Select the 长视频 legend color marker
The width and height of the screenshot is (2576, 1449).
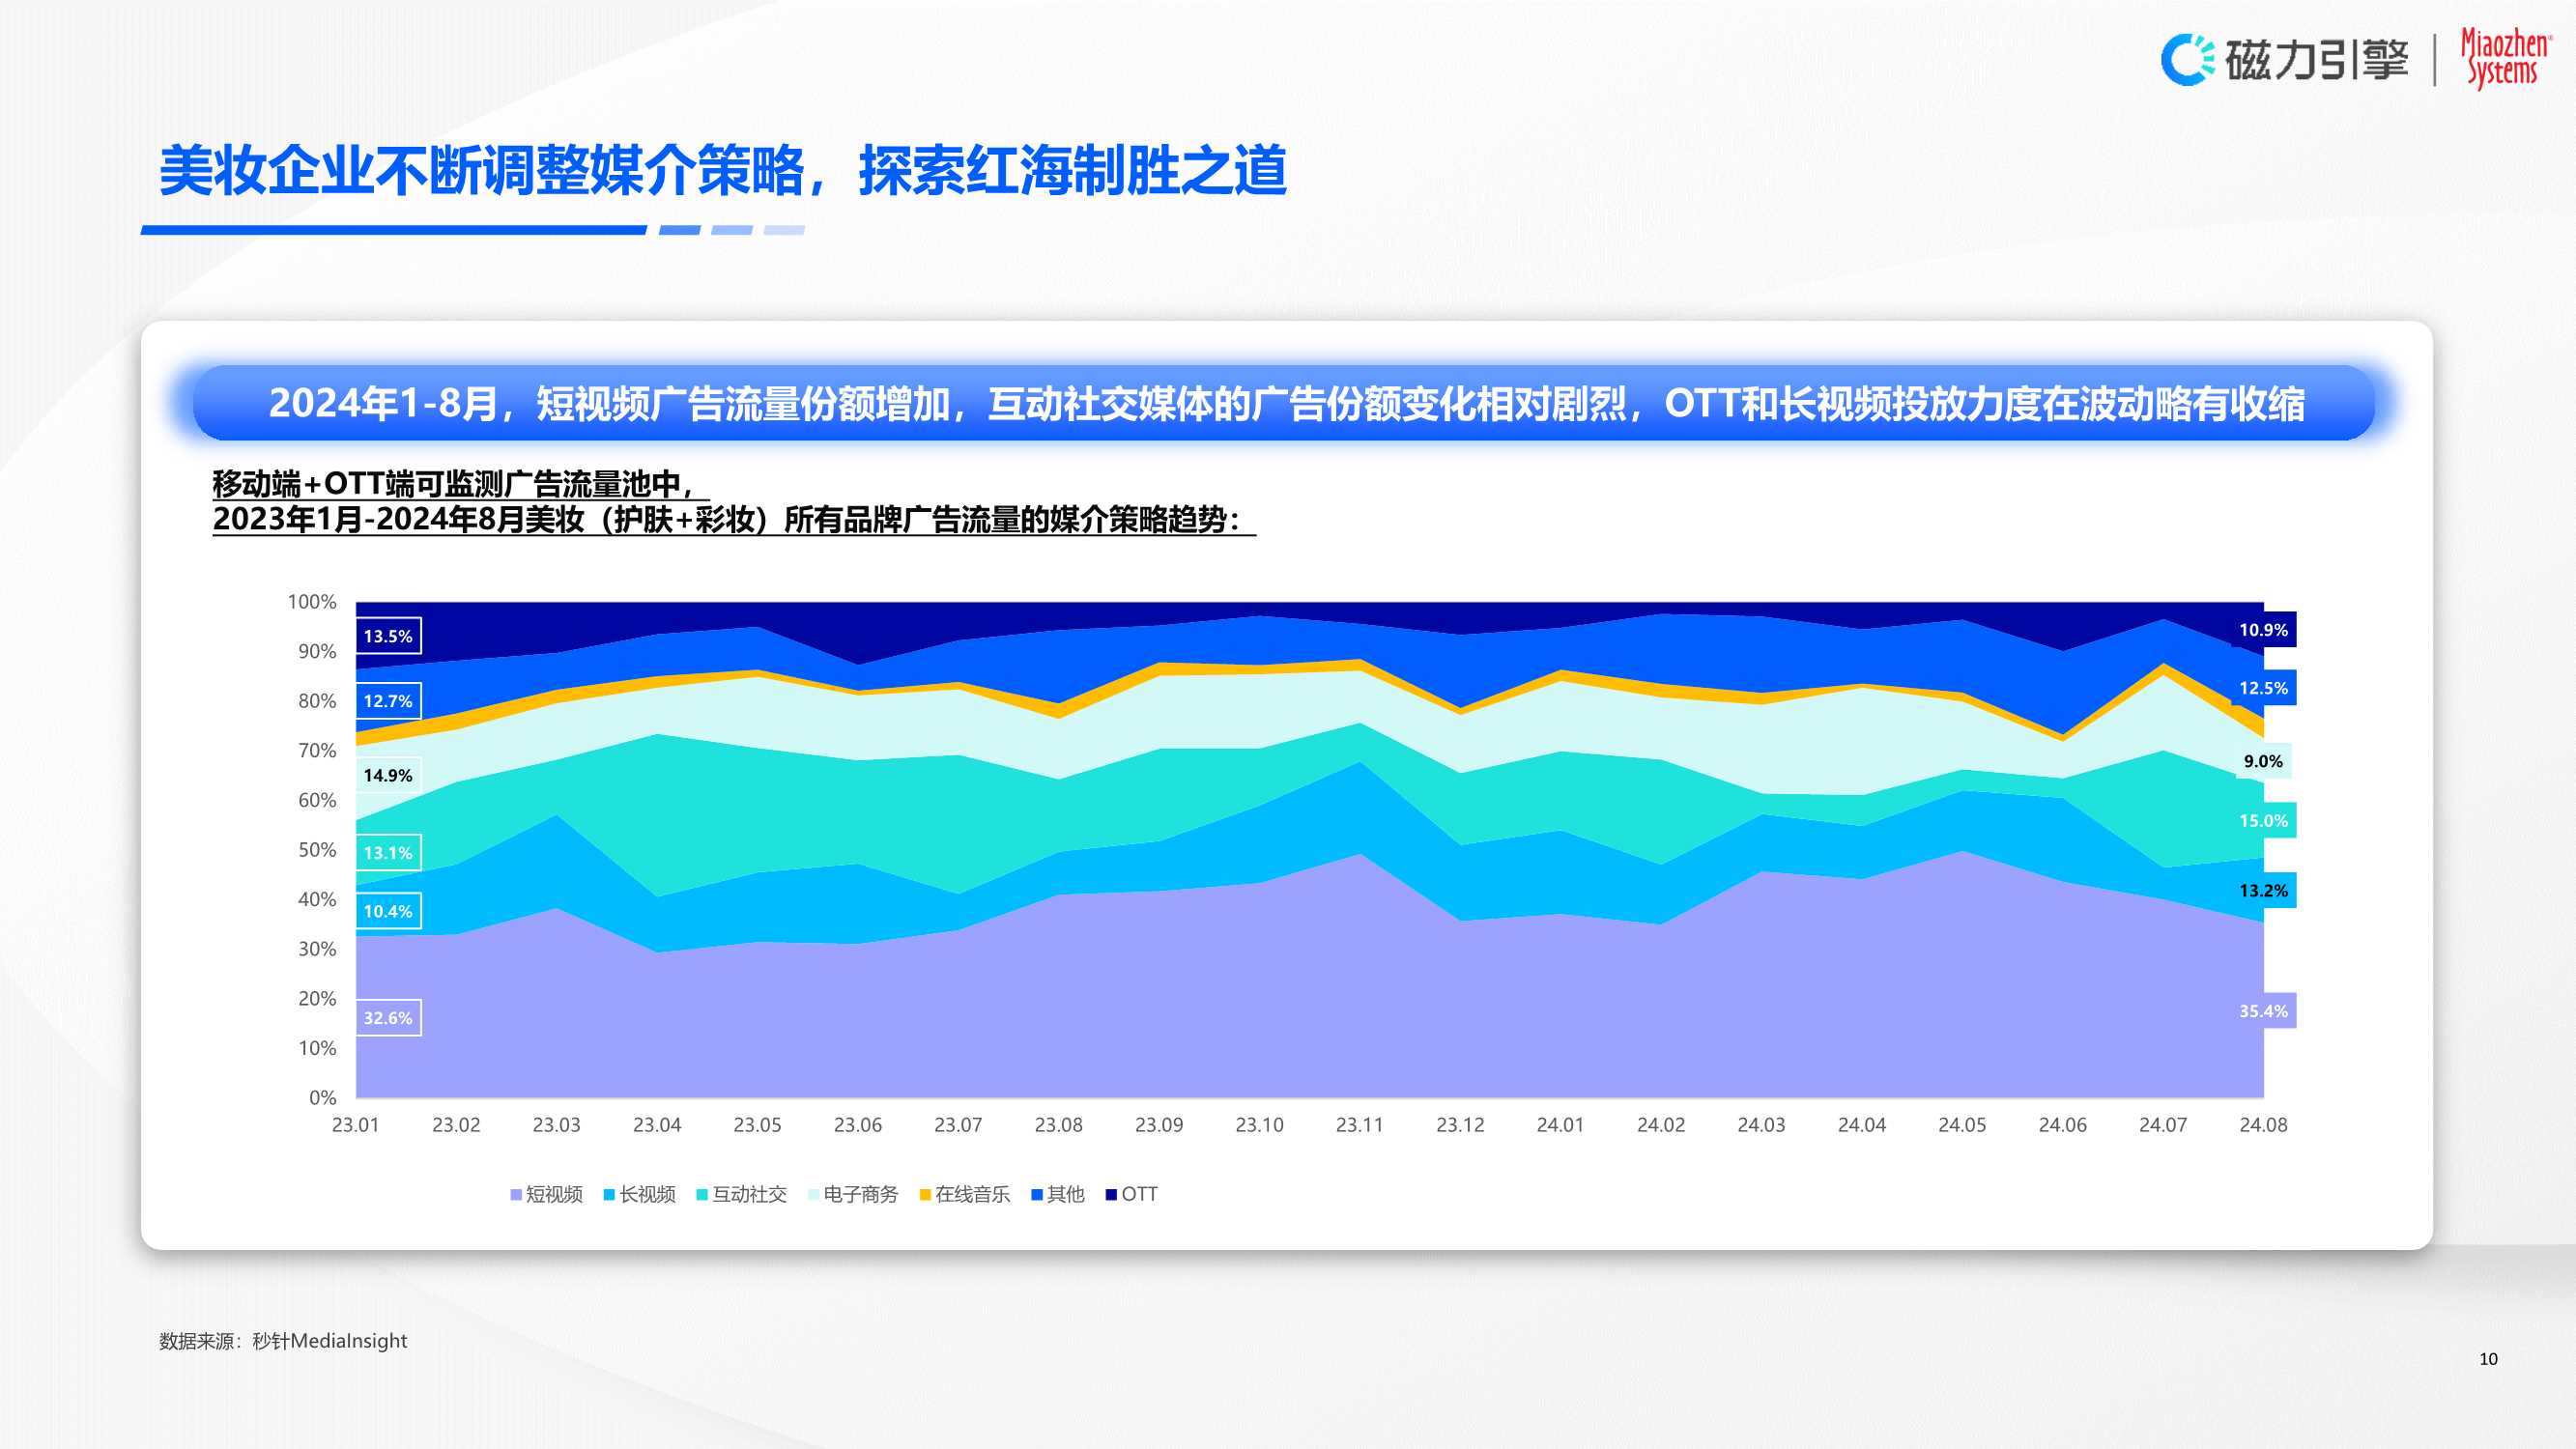pyautogui.click(x=608, y=1194)
